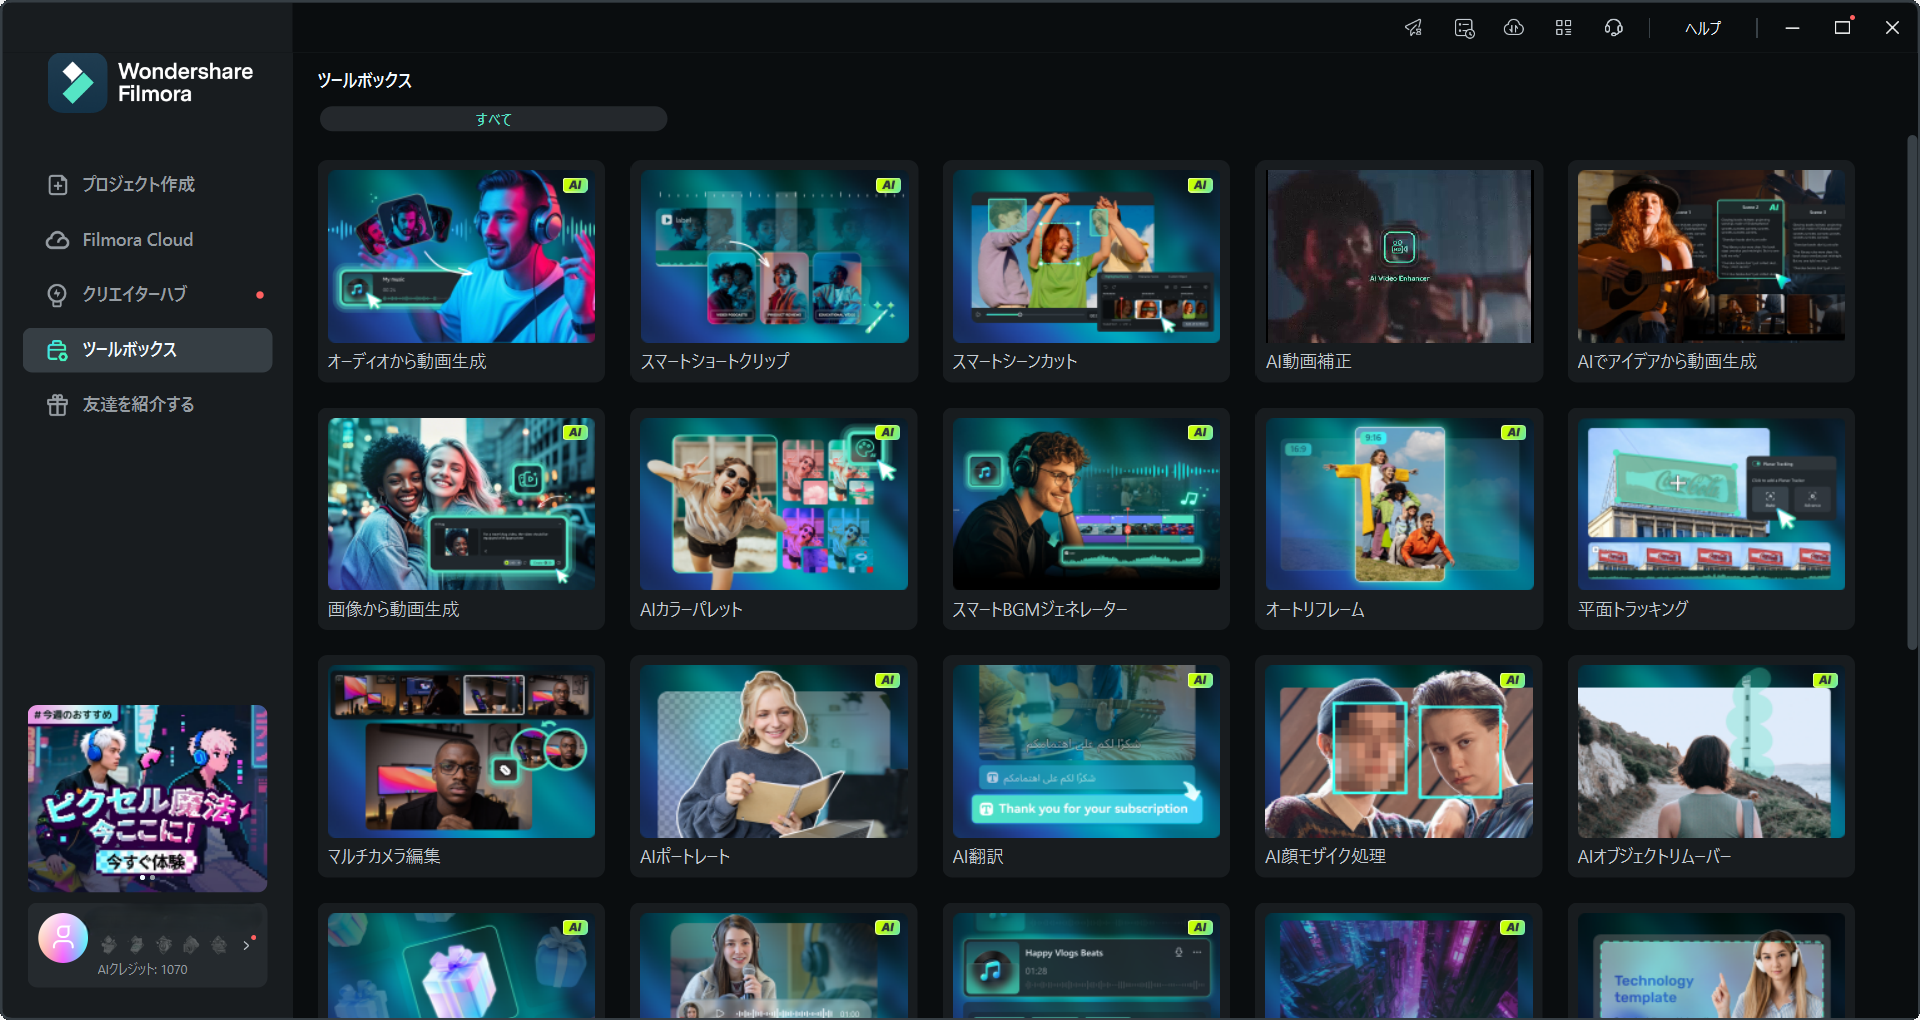
Task: Open the message list icon in title bar
Action: [1464, 28]
